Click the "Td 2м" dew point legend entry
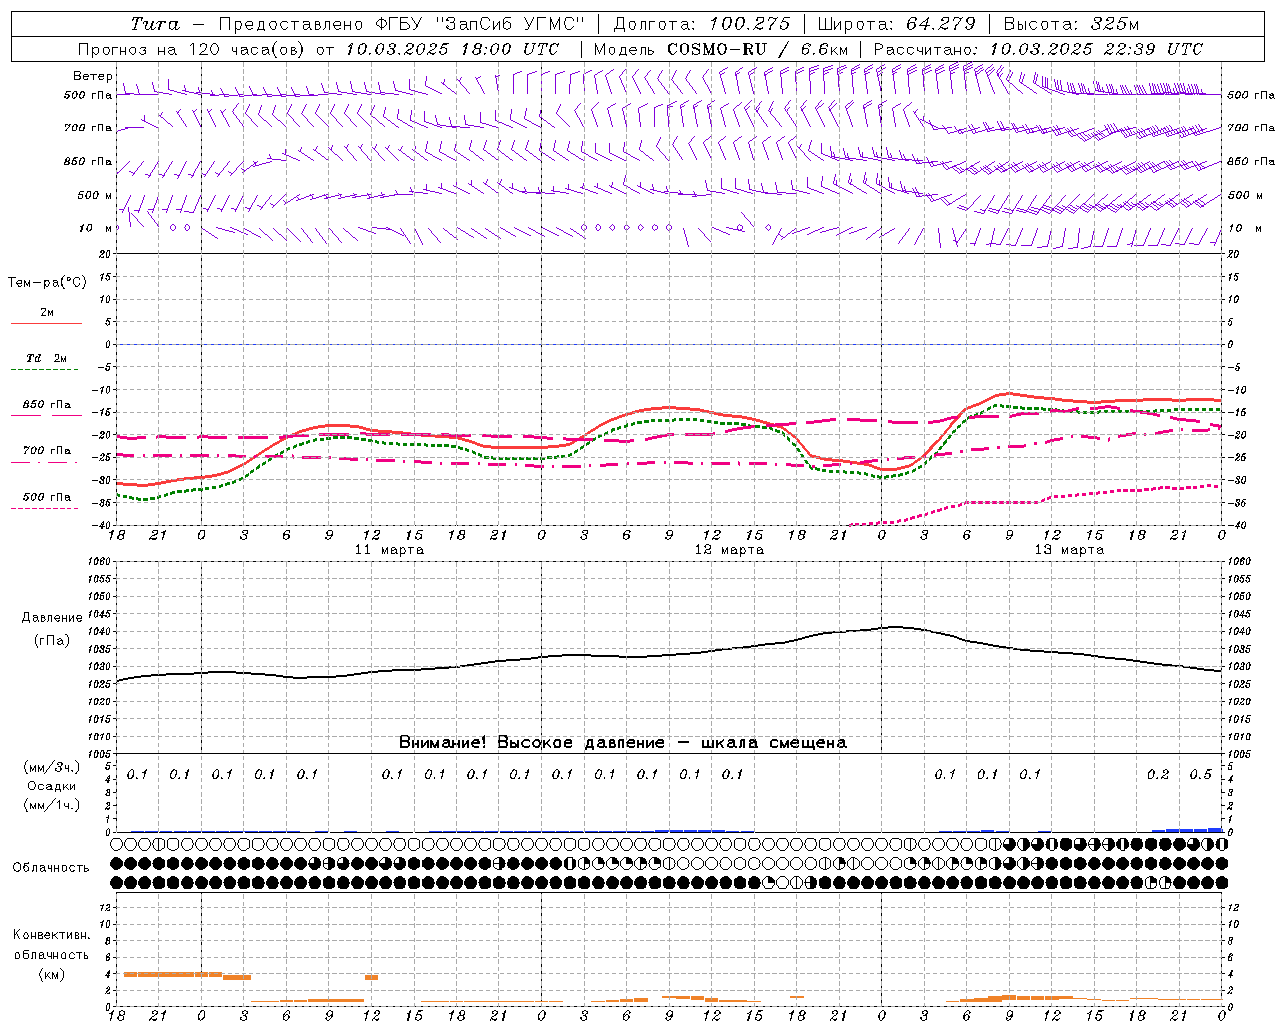 [46, 358]
